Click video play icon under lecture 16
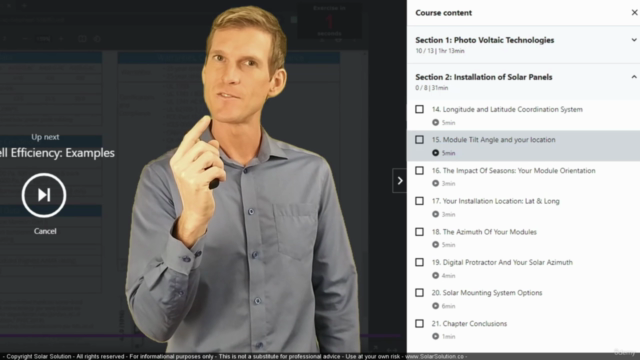Image resolution: width=640 pixels, height=360 pixels. pyautogui.click(x=436, y=183)
